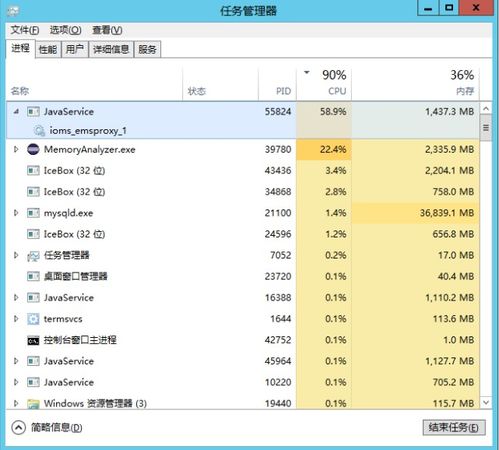Expand the MemoryAnalyzer.exe process
This screenshot has height=450, width=499.
pyautogui.click(x=16, y=149)
